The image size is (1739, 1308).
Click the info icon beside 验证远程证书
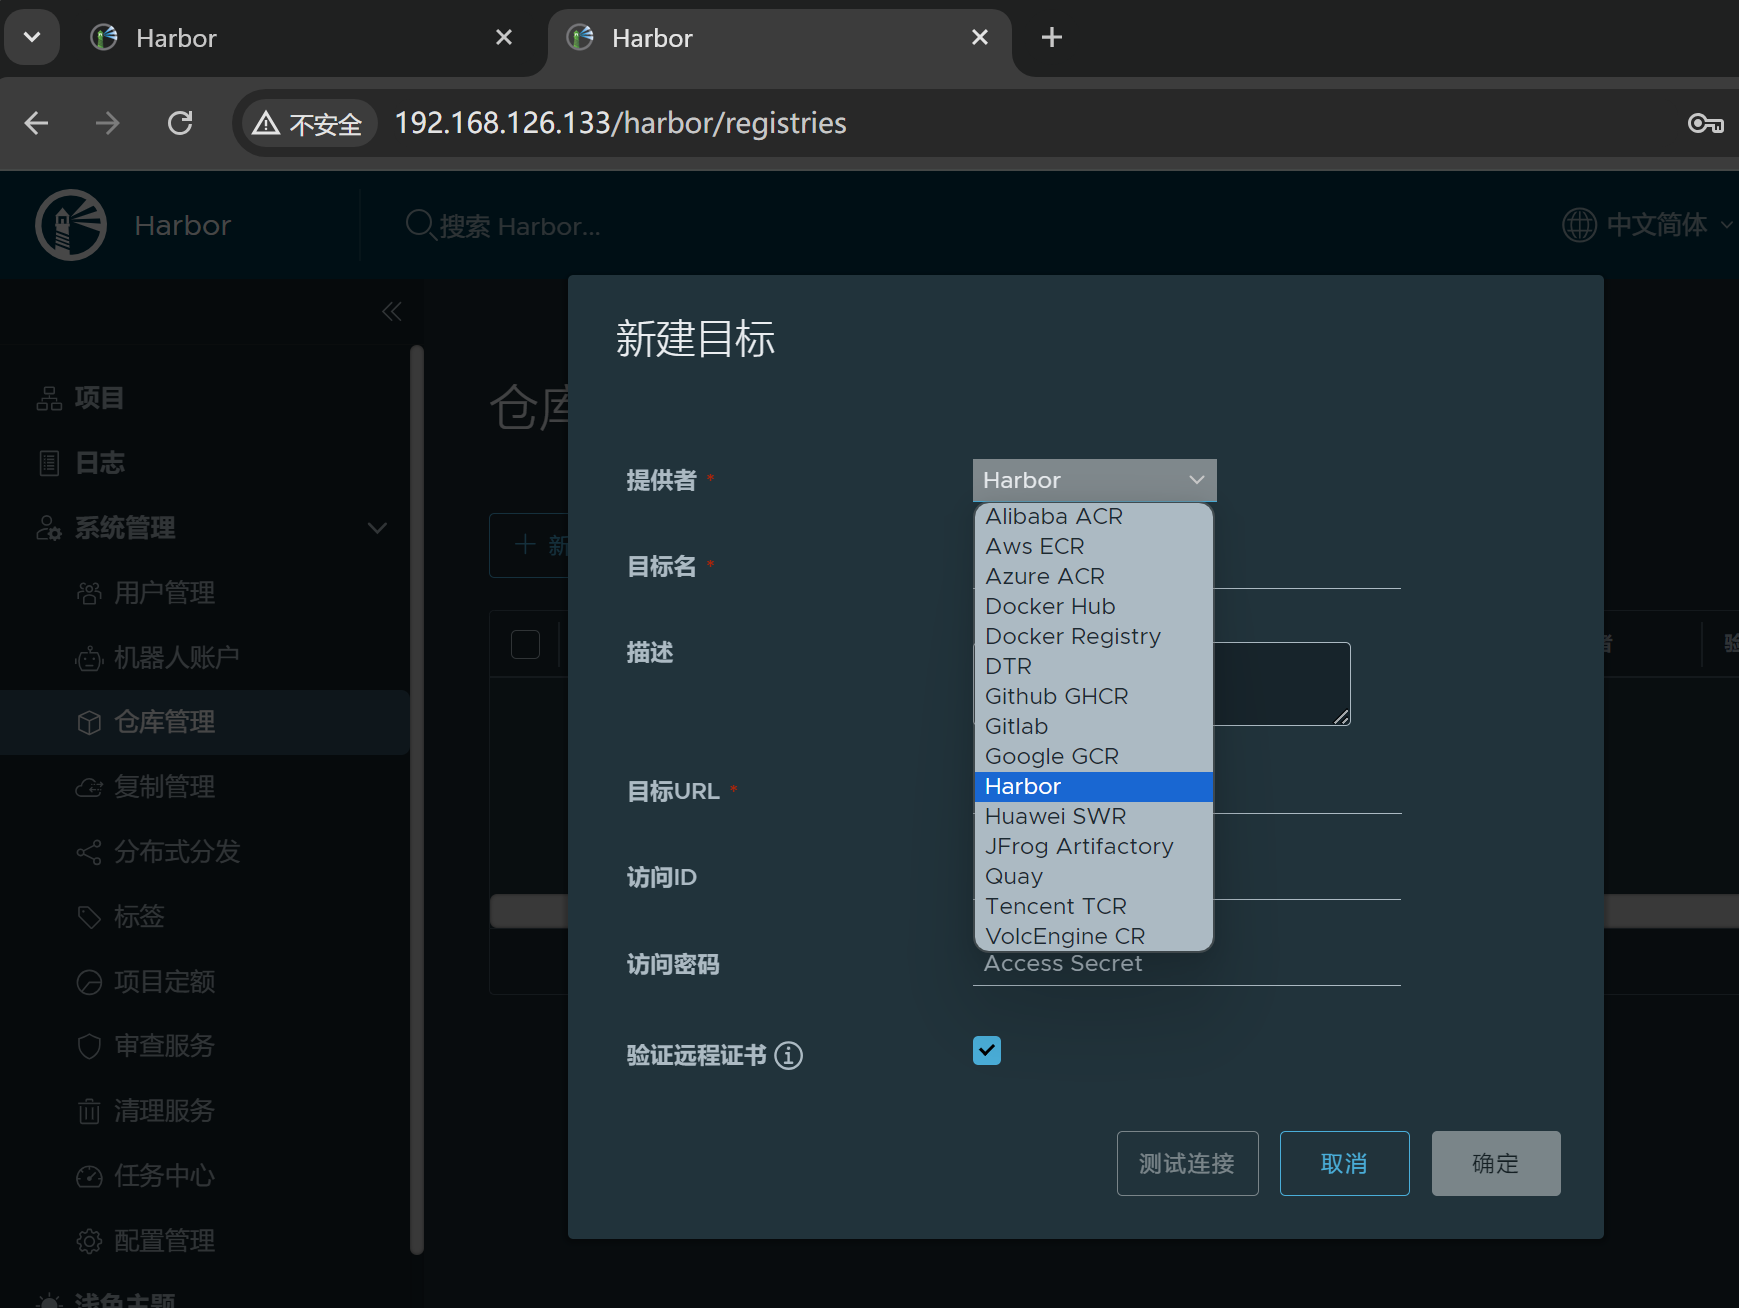788,1056
